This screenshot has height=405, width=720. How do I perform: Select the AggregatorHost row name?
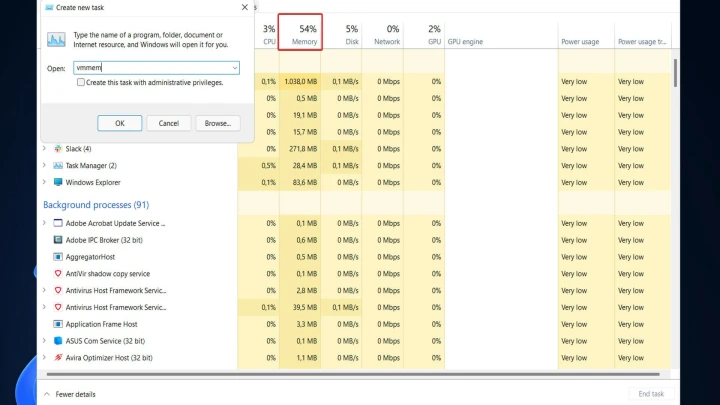click(90, 257)
